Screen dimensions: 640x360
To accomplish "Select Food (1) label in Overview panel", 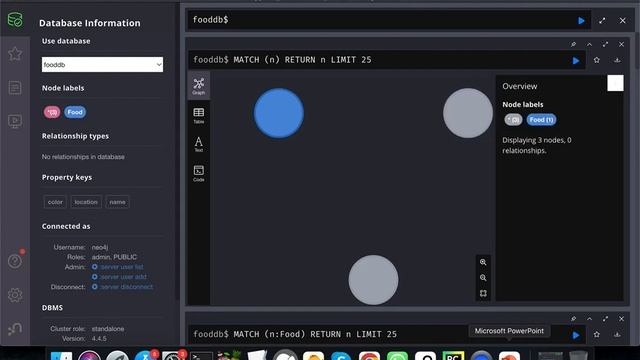I will (x=541, y=120).
